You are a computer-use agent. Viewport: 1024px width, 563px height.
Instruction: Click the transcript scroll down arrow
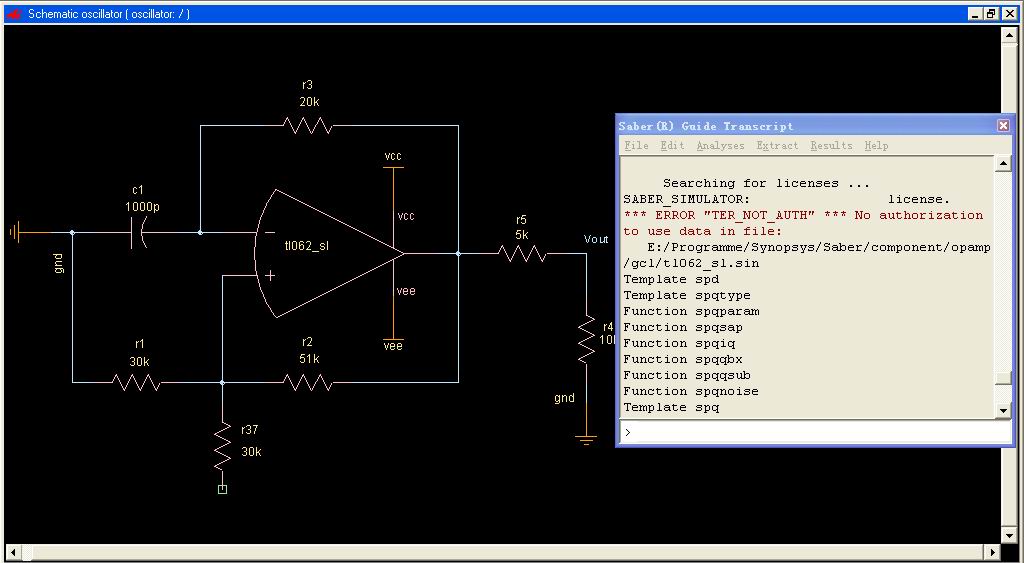tap(1003, 410)
